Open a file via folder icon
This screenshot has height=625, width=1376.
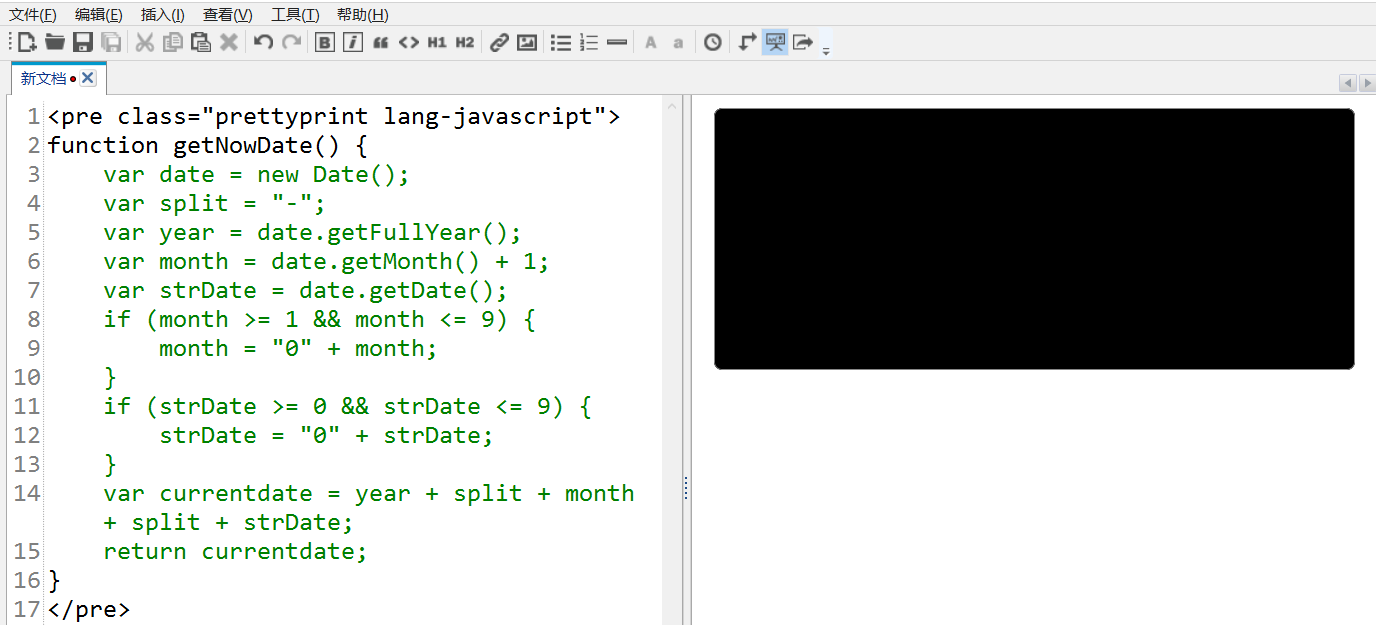tap(55, 42)
